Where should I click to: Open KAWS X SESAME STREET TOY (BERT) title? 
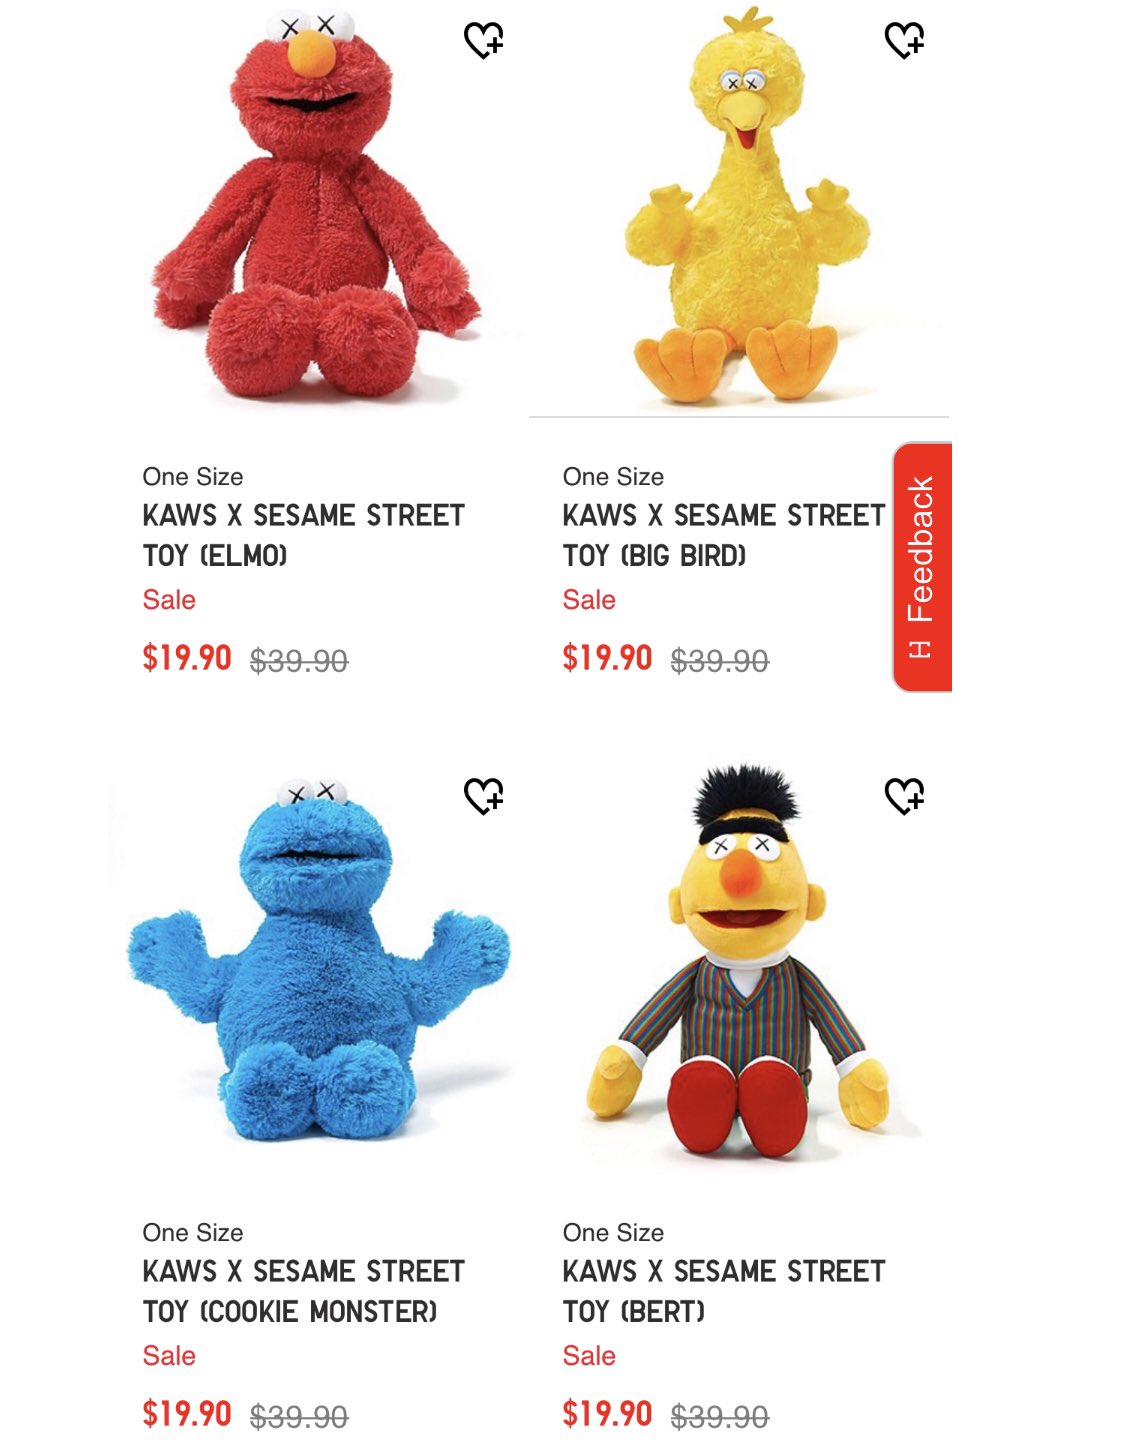pyautogui.click(x=724, y=1291)
